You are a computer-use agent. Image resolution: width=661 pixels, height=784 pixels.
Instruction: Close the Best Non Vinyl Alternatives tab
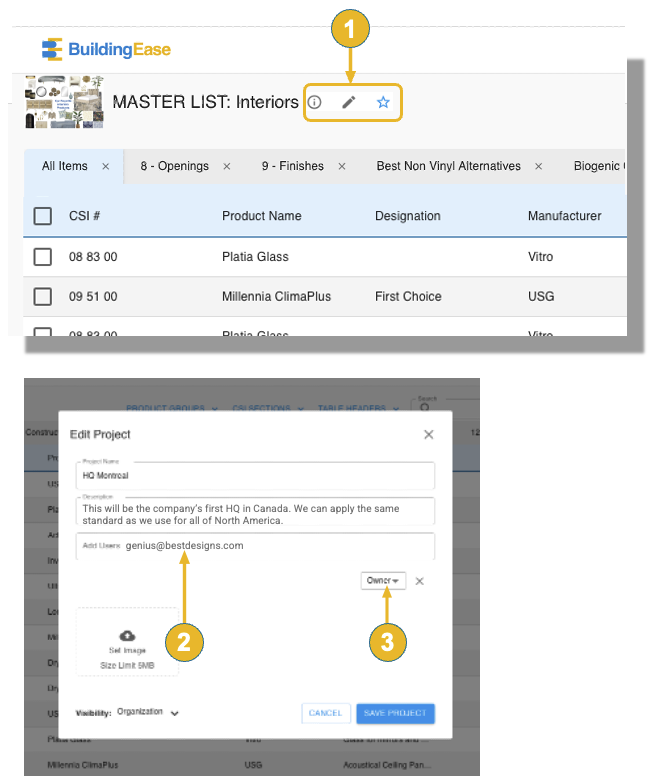pyautogui.click(x=538, y=166)
